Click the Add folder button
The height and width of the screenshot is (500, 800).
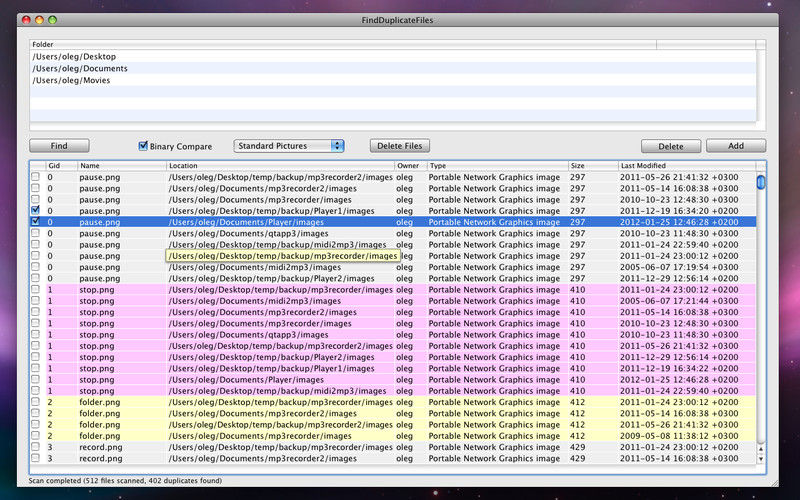coord(735,146)
